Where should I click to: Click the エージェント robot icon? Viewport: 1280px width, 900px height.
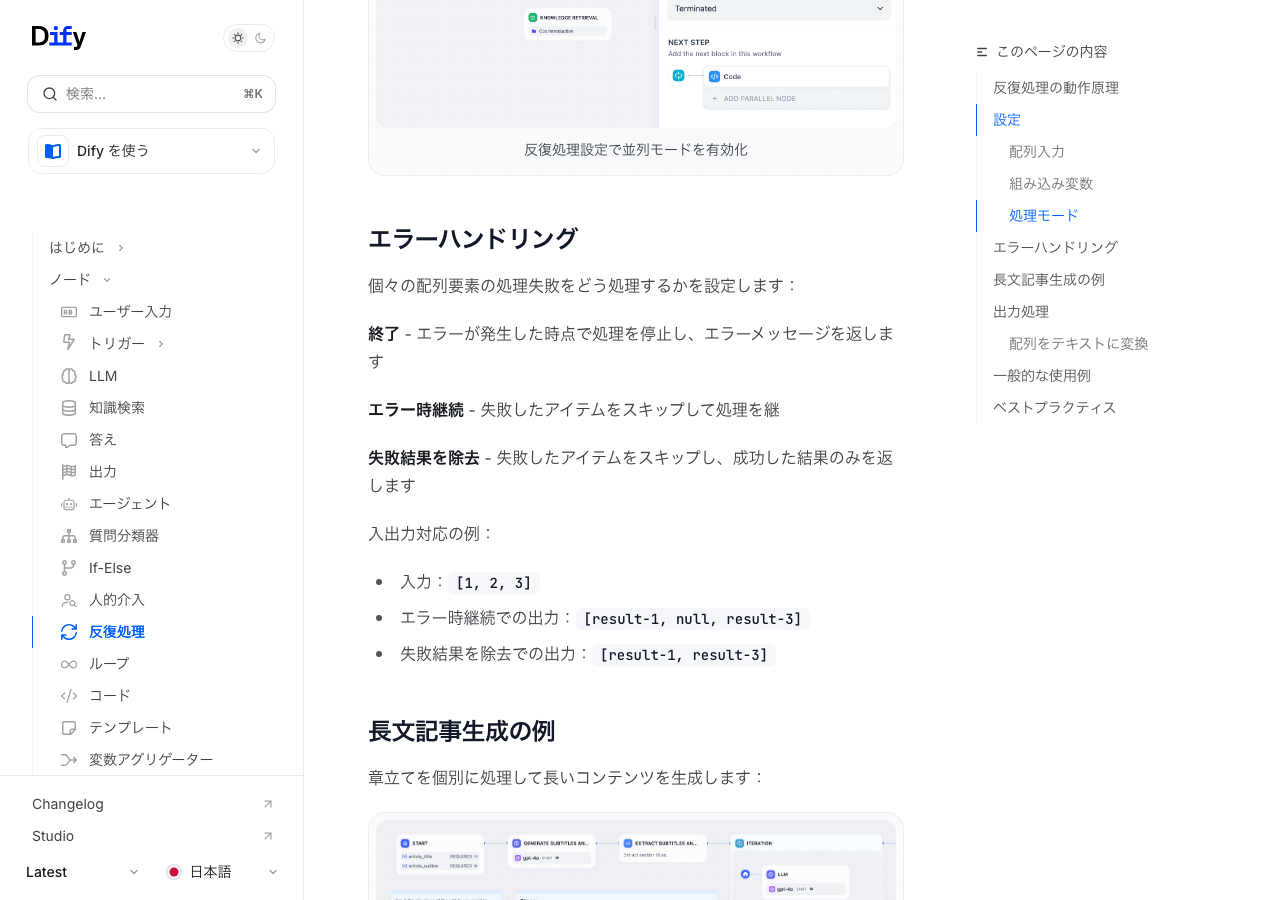tap(69, 504)
